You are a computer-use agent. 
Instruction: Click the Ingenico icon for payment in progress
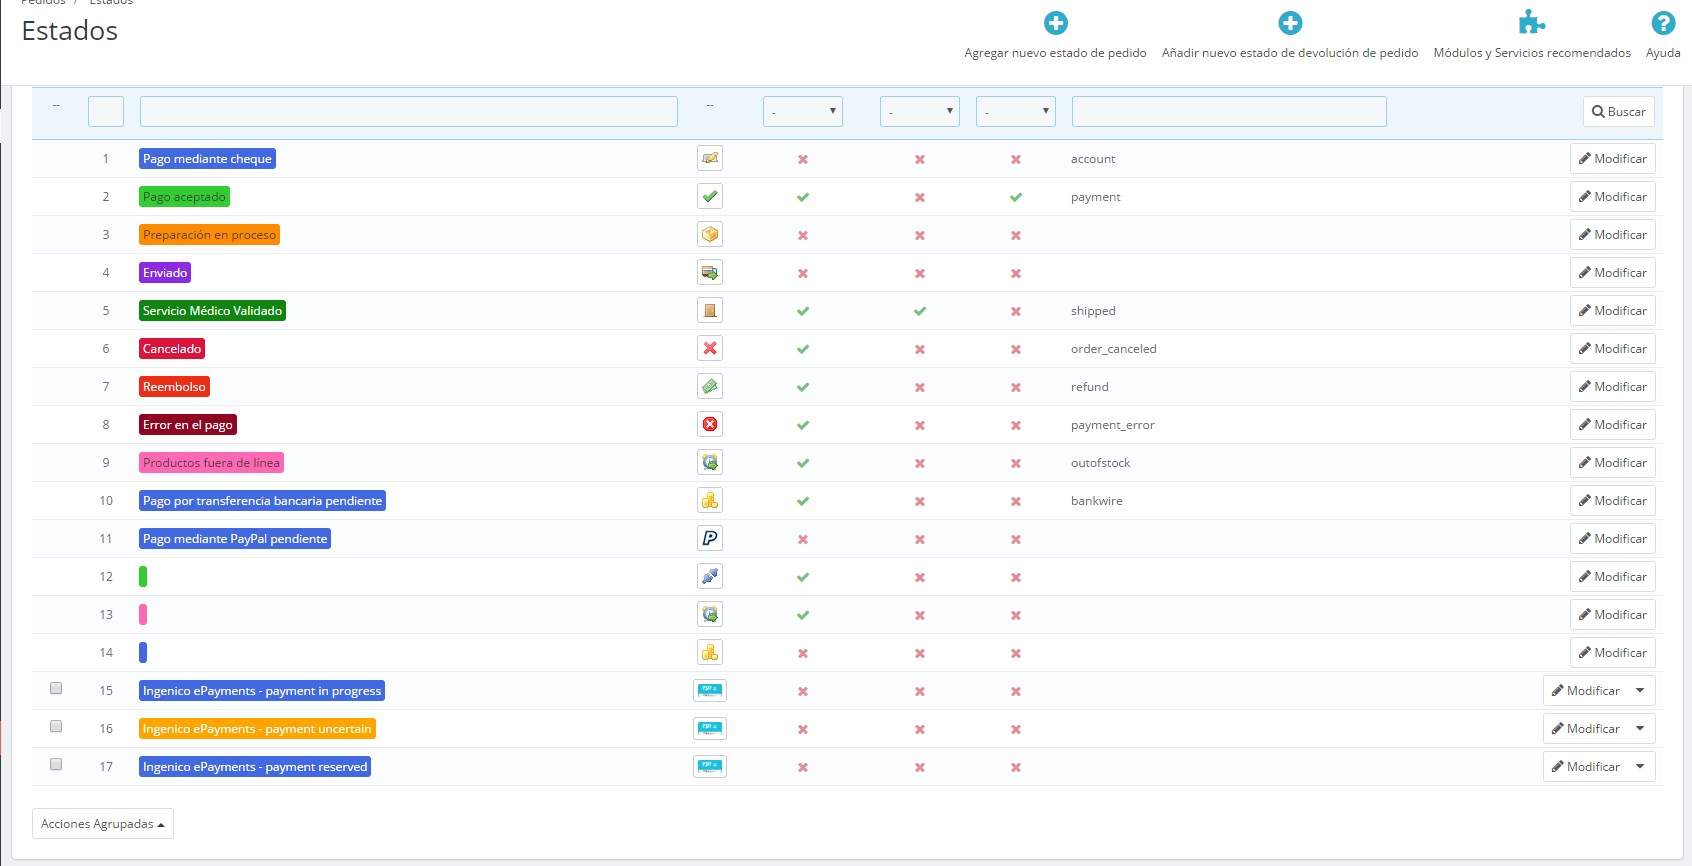click(710, 690)
